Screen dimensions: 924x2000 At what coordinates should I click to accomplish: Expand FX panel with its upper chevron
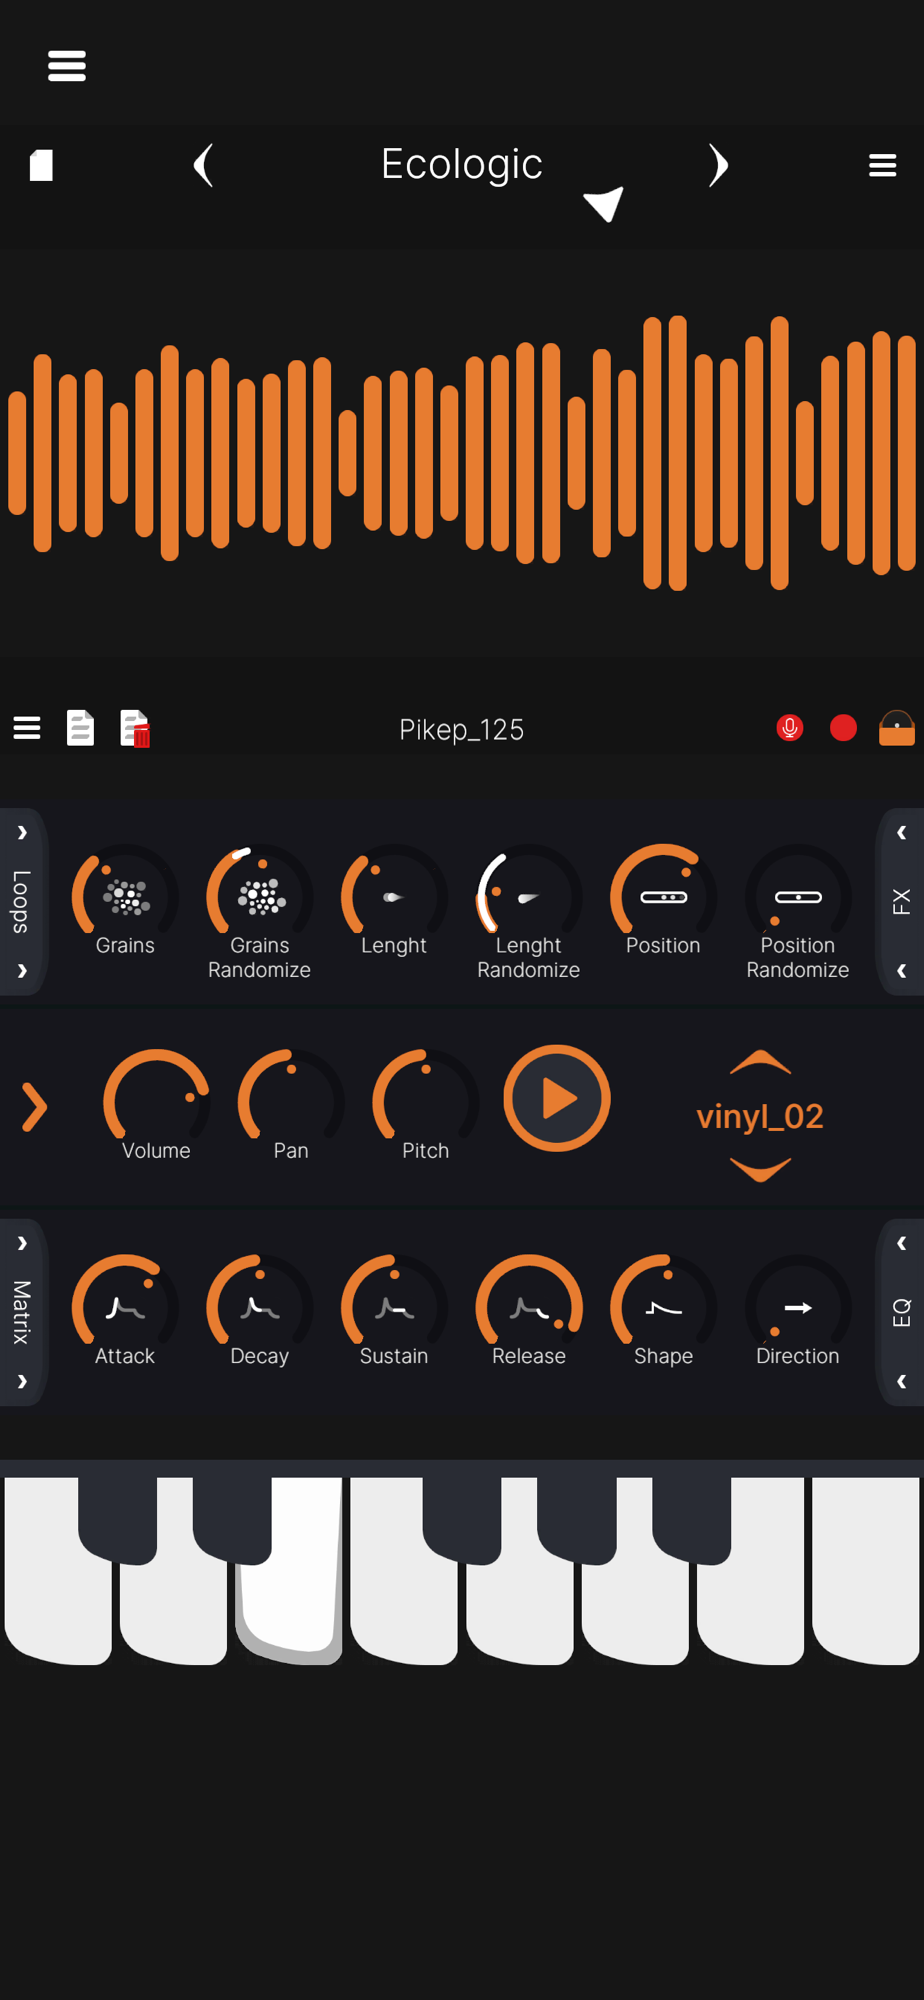point(901,833)
